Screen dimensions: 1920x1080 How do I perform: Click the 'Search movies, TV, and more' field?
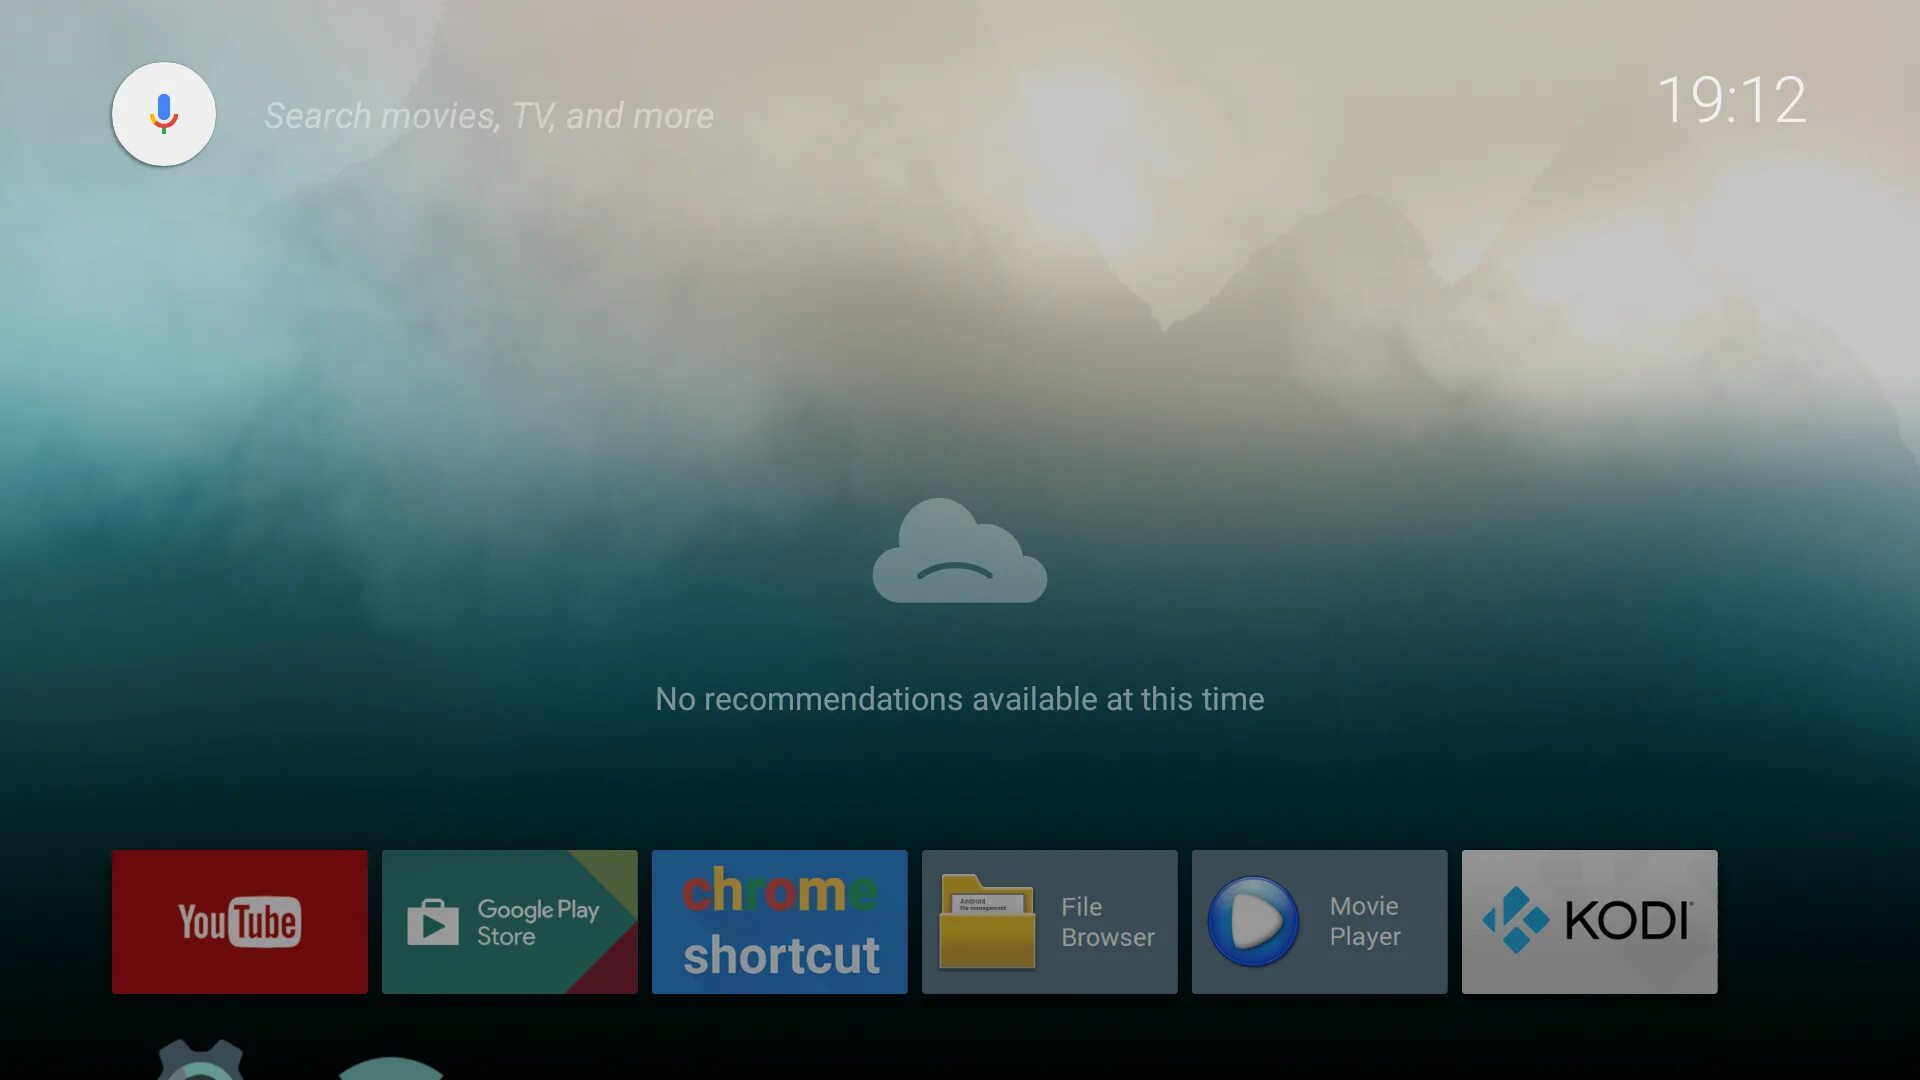coord(489,114)
